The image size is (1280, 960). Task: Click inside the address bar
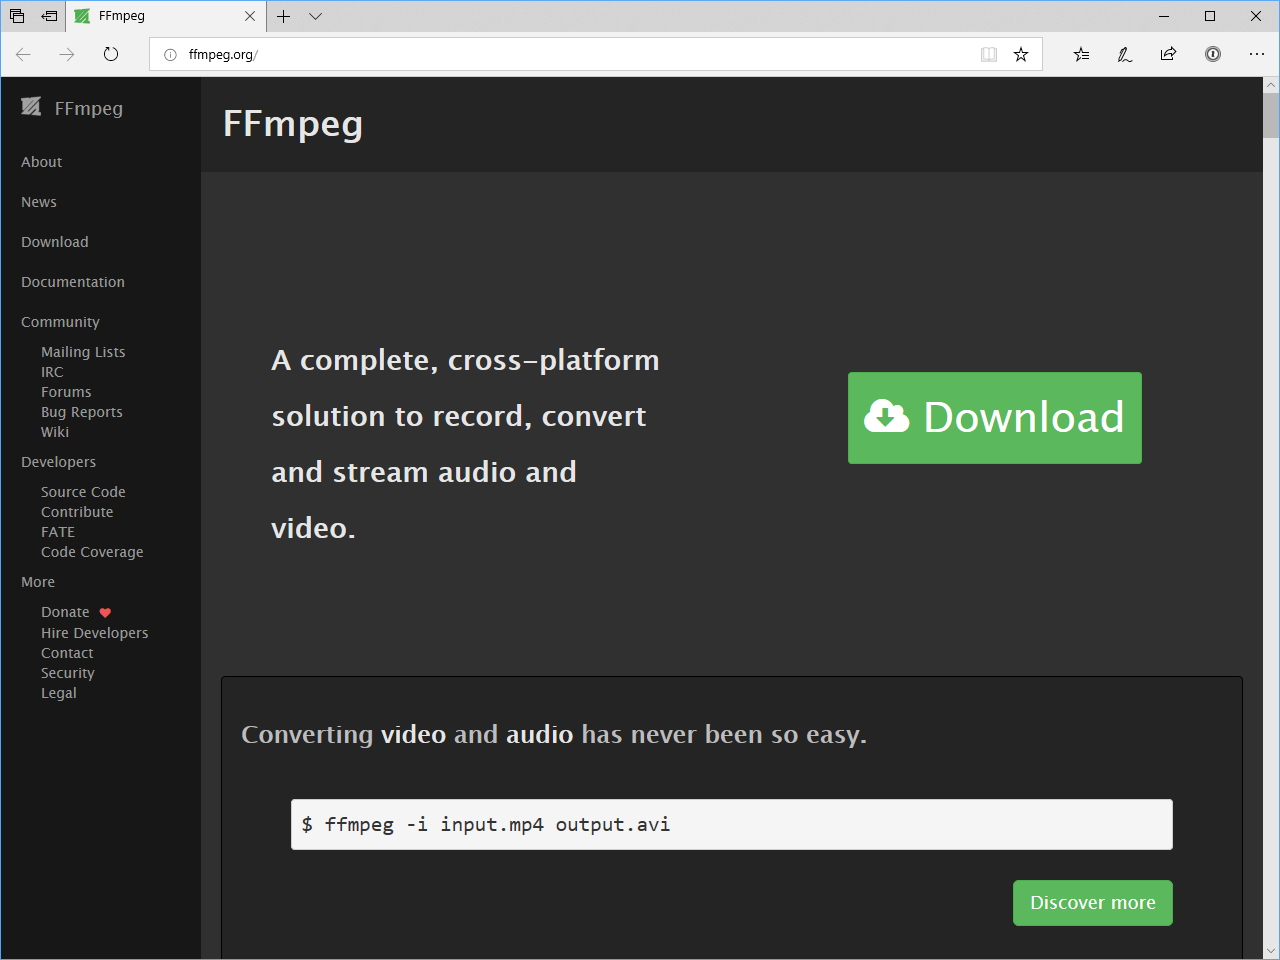click(500, 55)
